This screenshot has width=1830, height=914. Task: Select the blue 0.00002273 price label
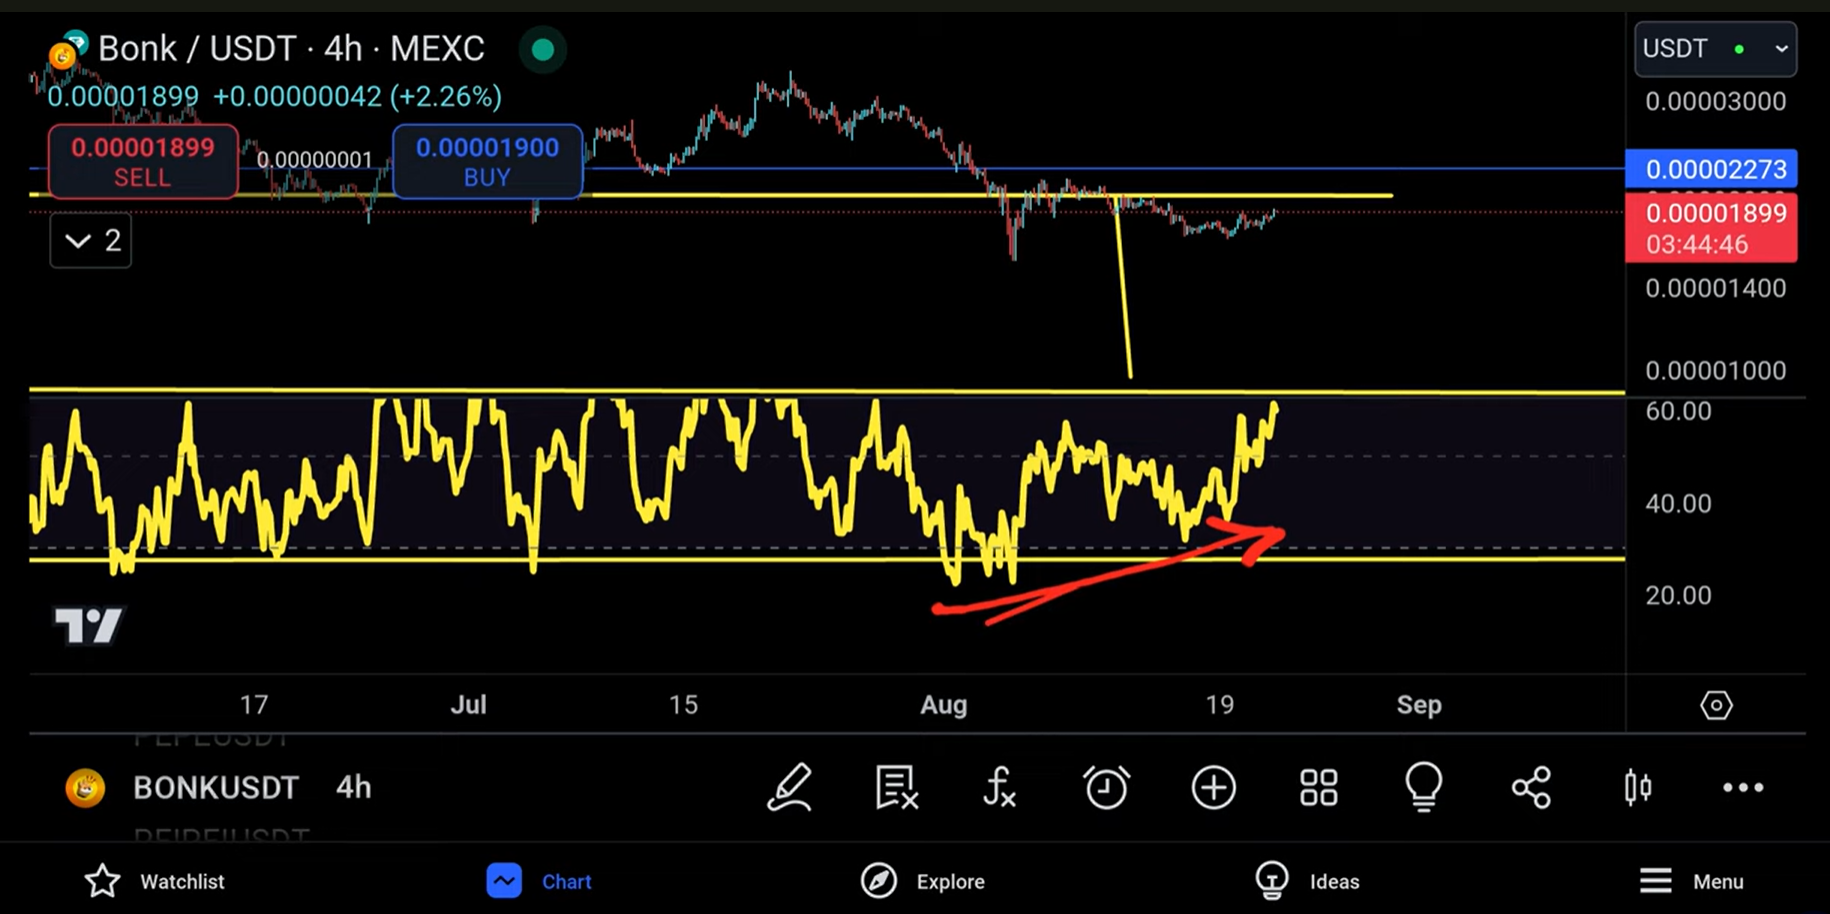click(1712, 169)
